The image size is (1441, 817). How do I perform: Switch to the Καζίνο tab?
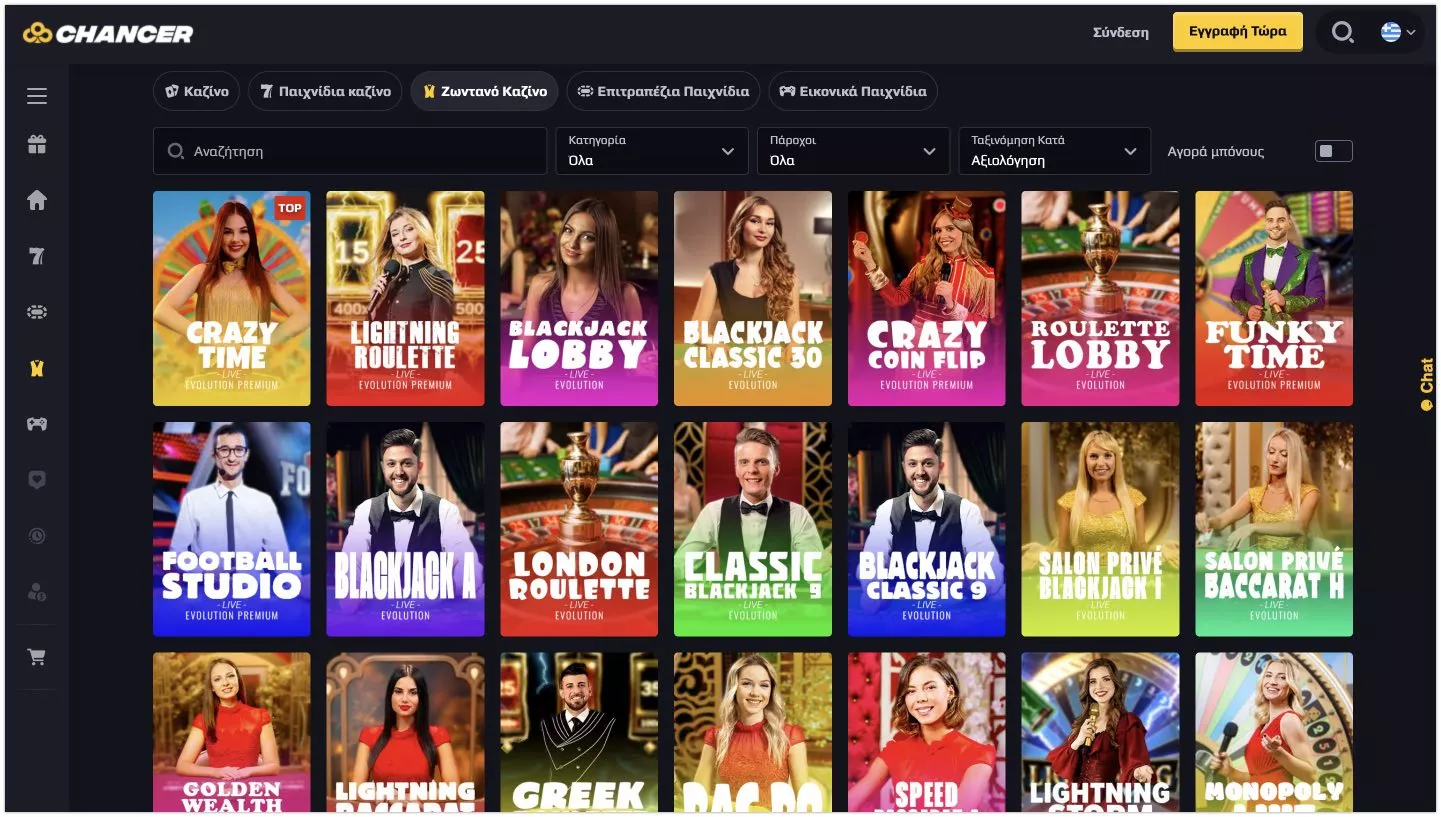click(x=196, y=91)
